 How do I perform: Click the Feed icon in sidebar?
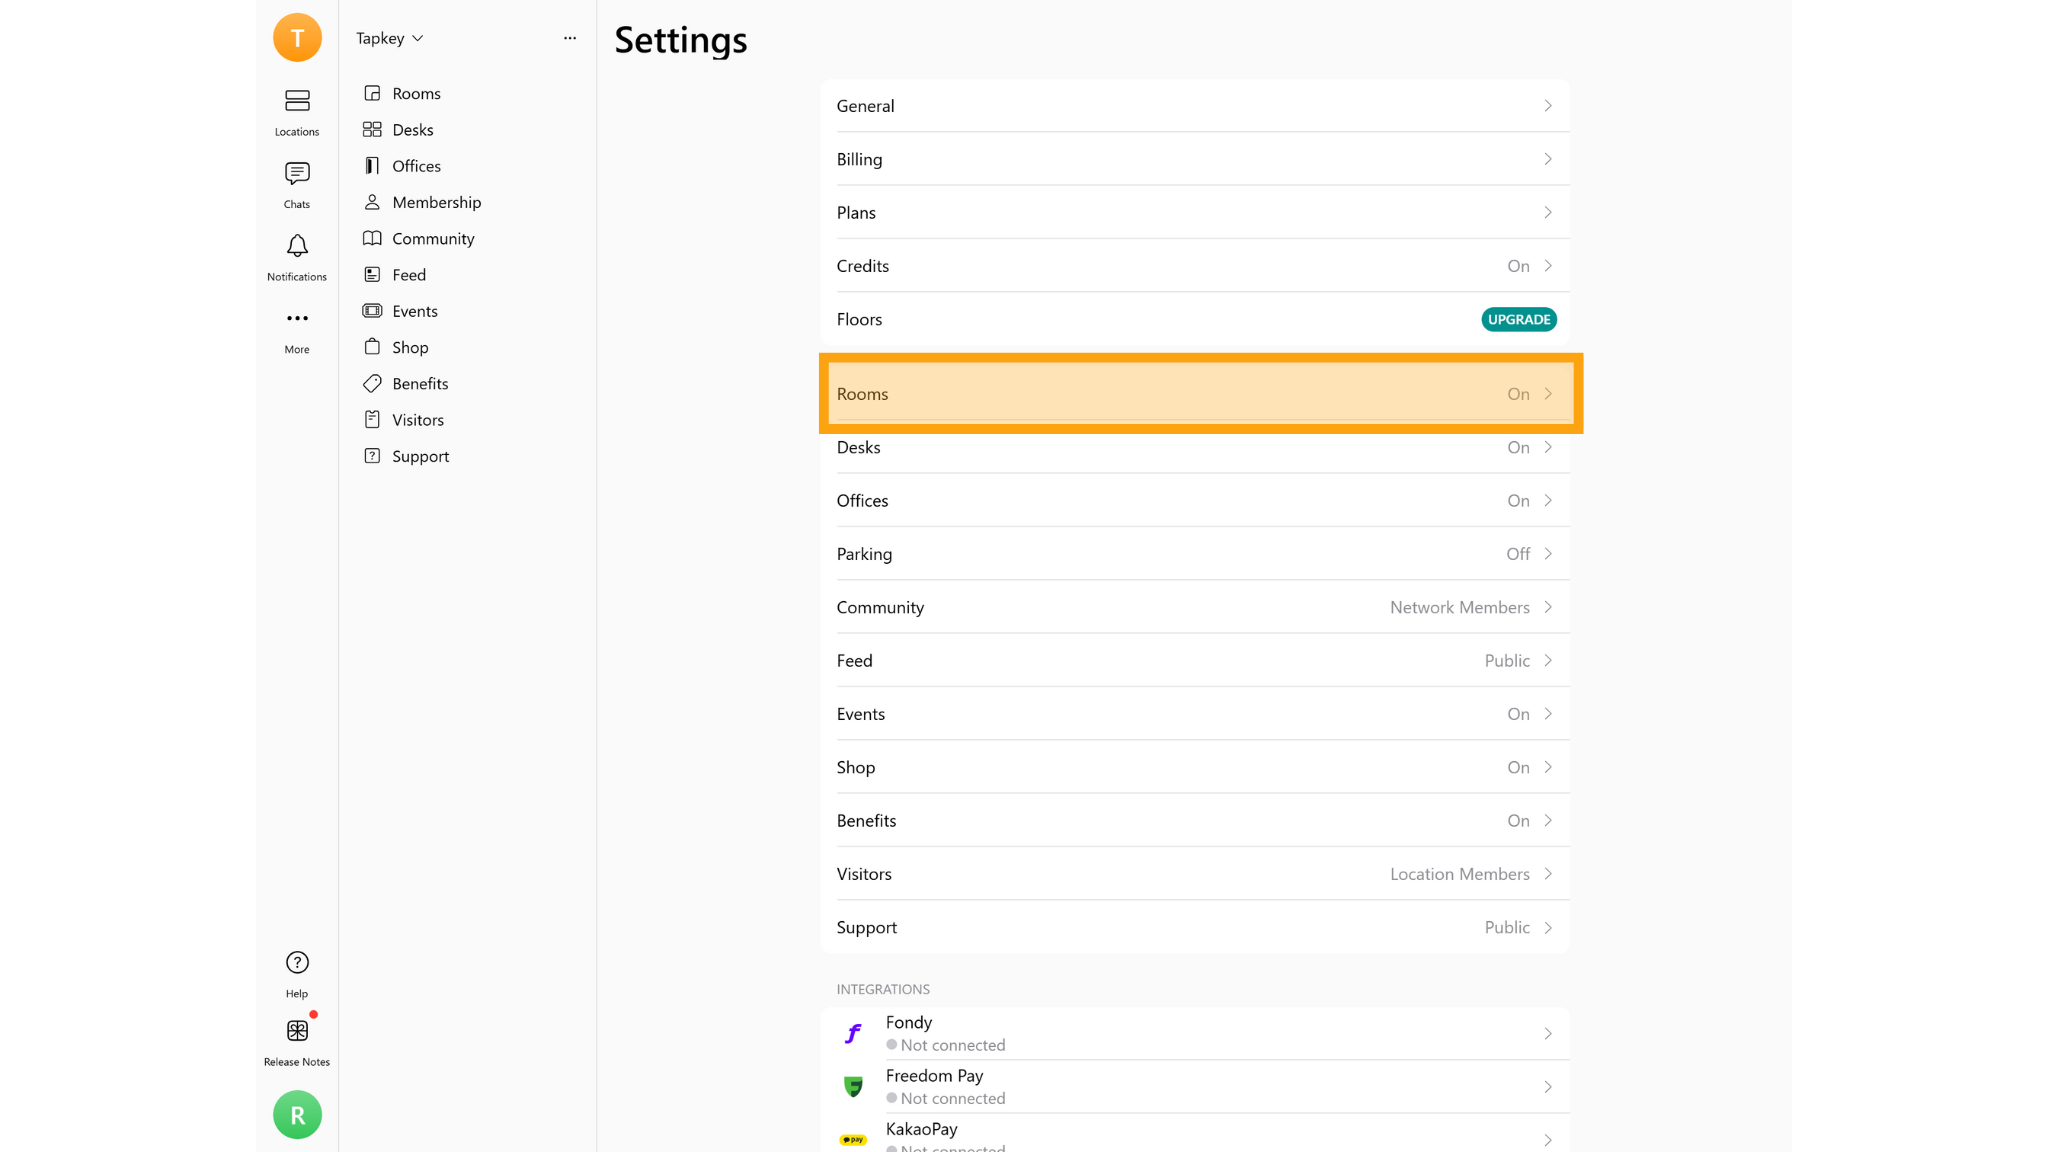[372, 274]
